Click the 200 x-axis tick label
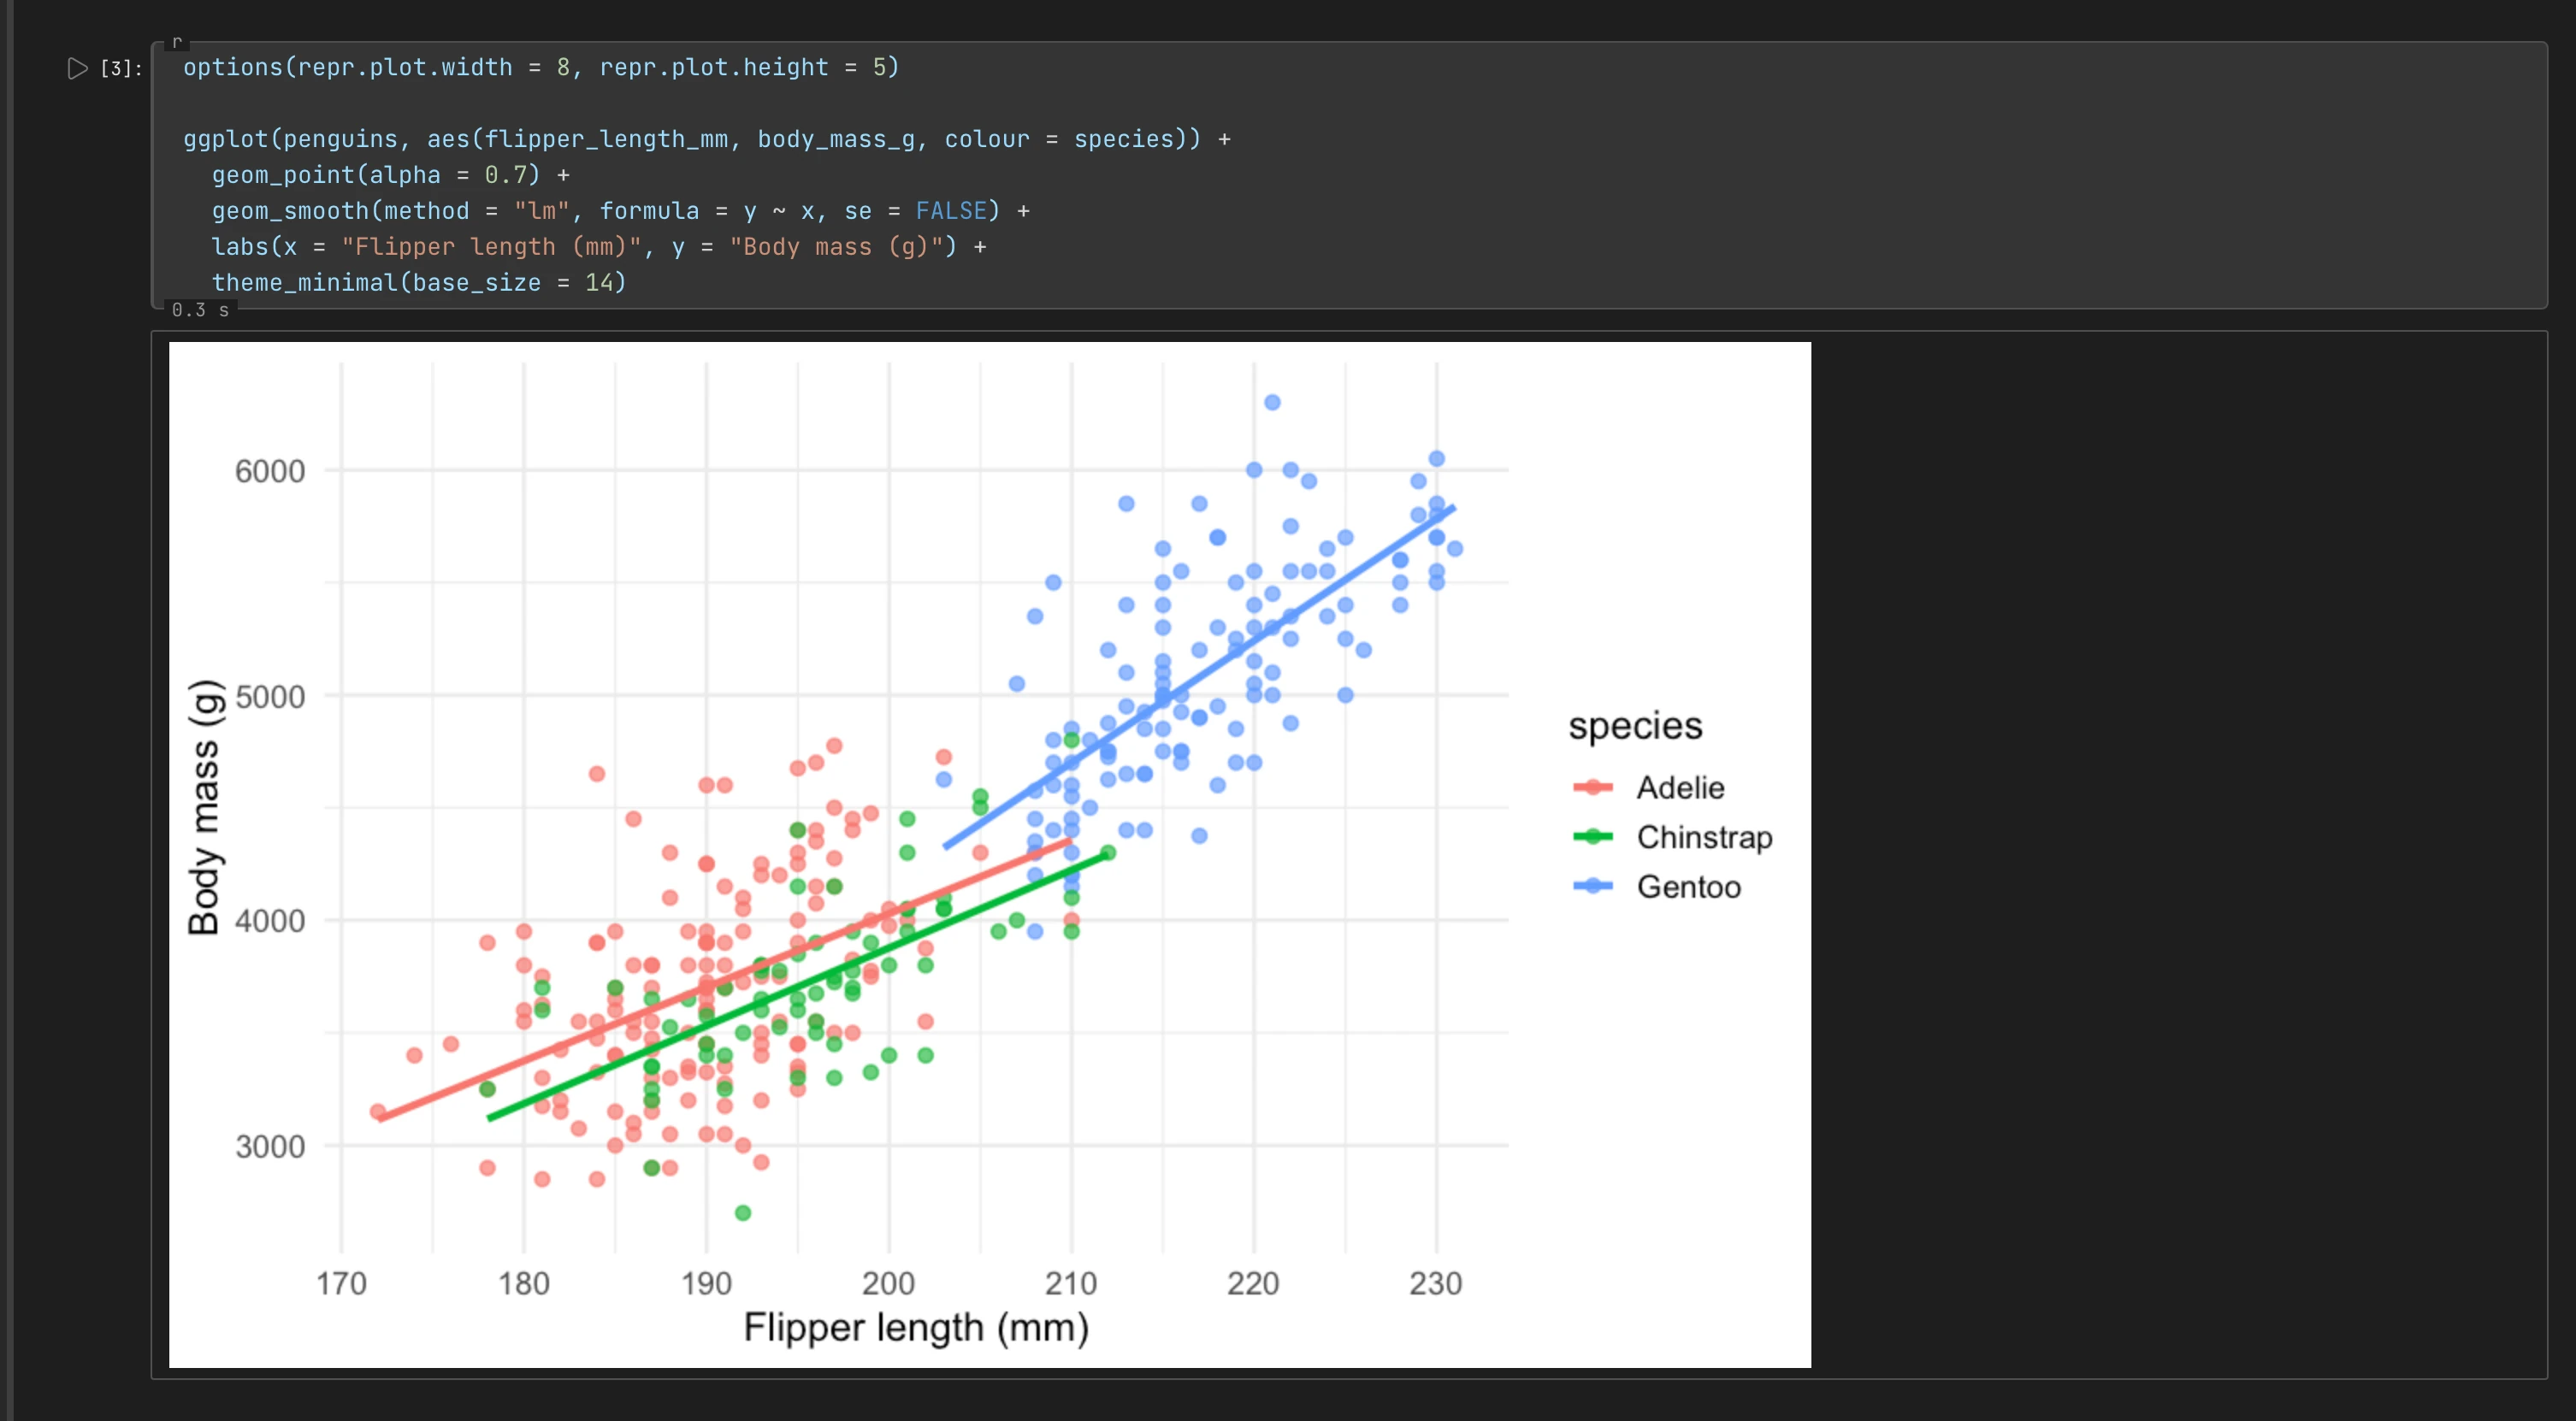 coord(888,1283)
